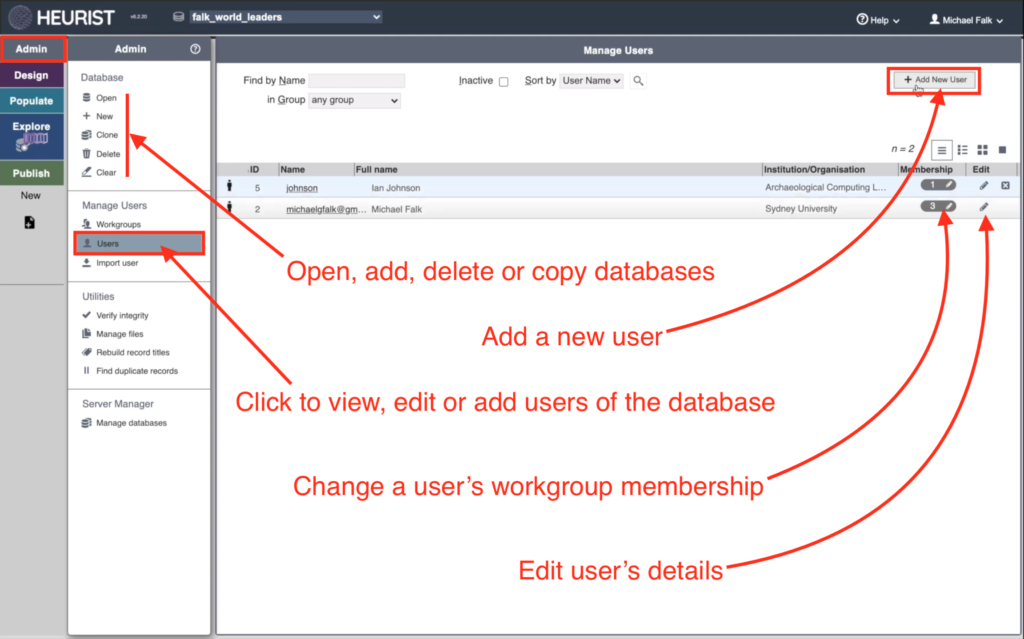The width and height of the screenshot is (1024, 639).
Task: Open the Admin help question-mark icon
Action: [195, 49]
